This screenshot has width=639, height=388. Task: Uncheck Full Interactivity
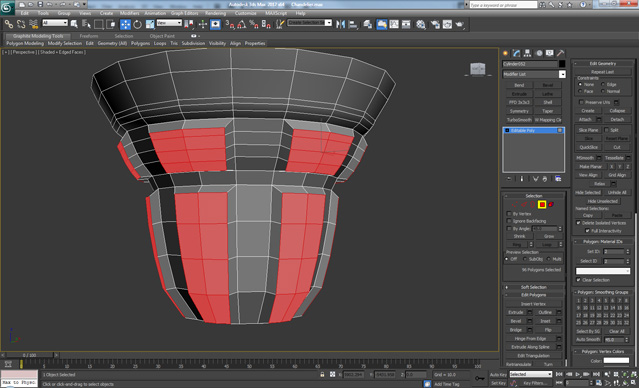pos(587,231)
